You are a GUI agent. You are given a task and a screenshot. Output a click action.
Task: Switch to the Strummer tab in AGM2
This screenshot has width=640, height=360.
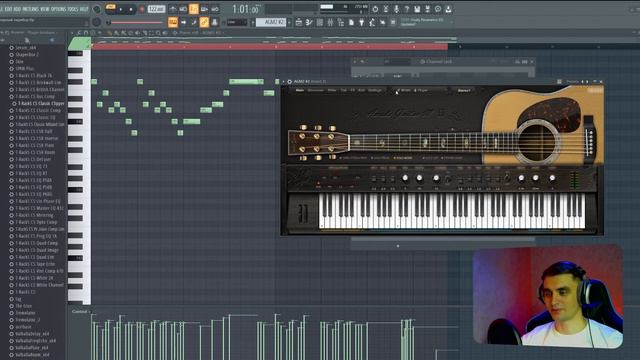316,90
